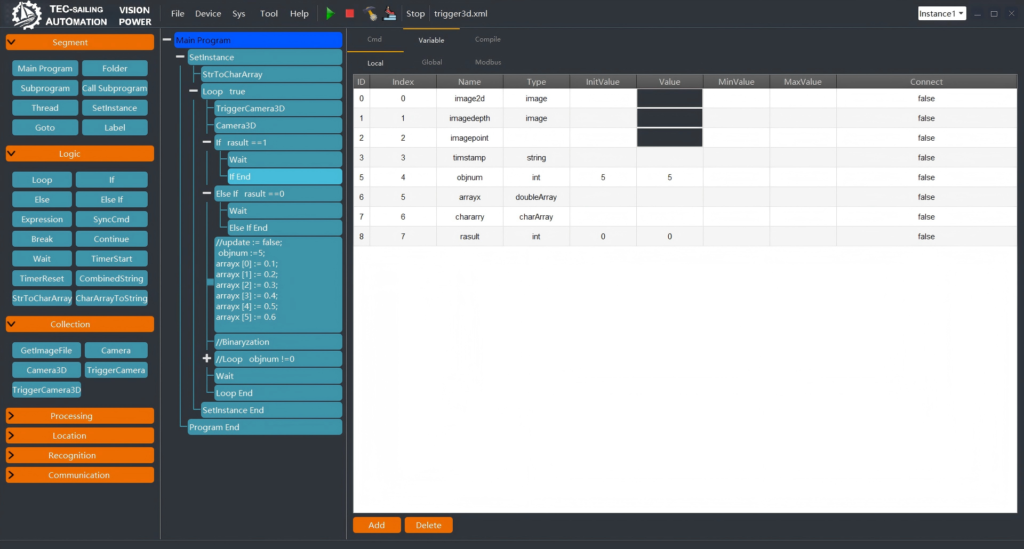Minimize the application window
Screen dimensions: 1024x549
(977, 14)
